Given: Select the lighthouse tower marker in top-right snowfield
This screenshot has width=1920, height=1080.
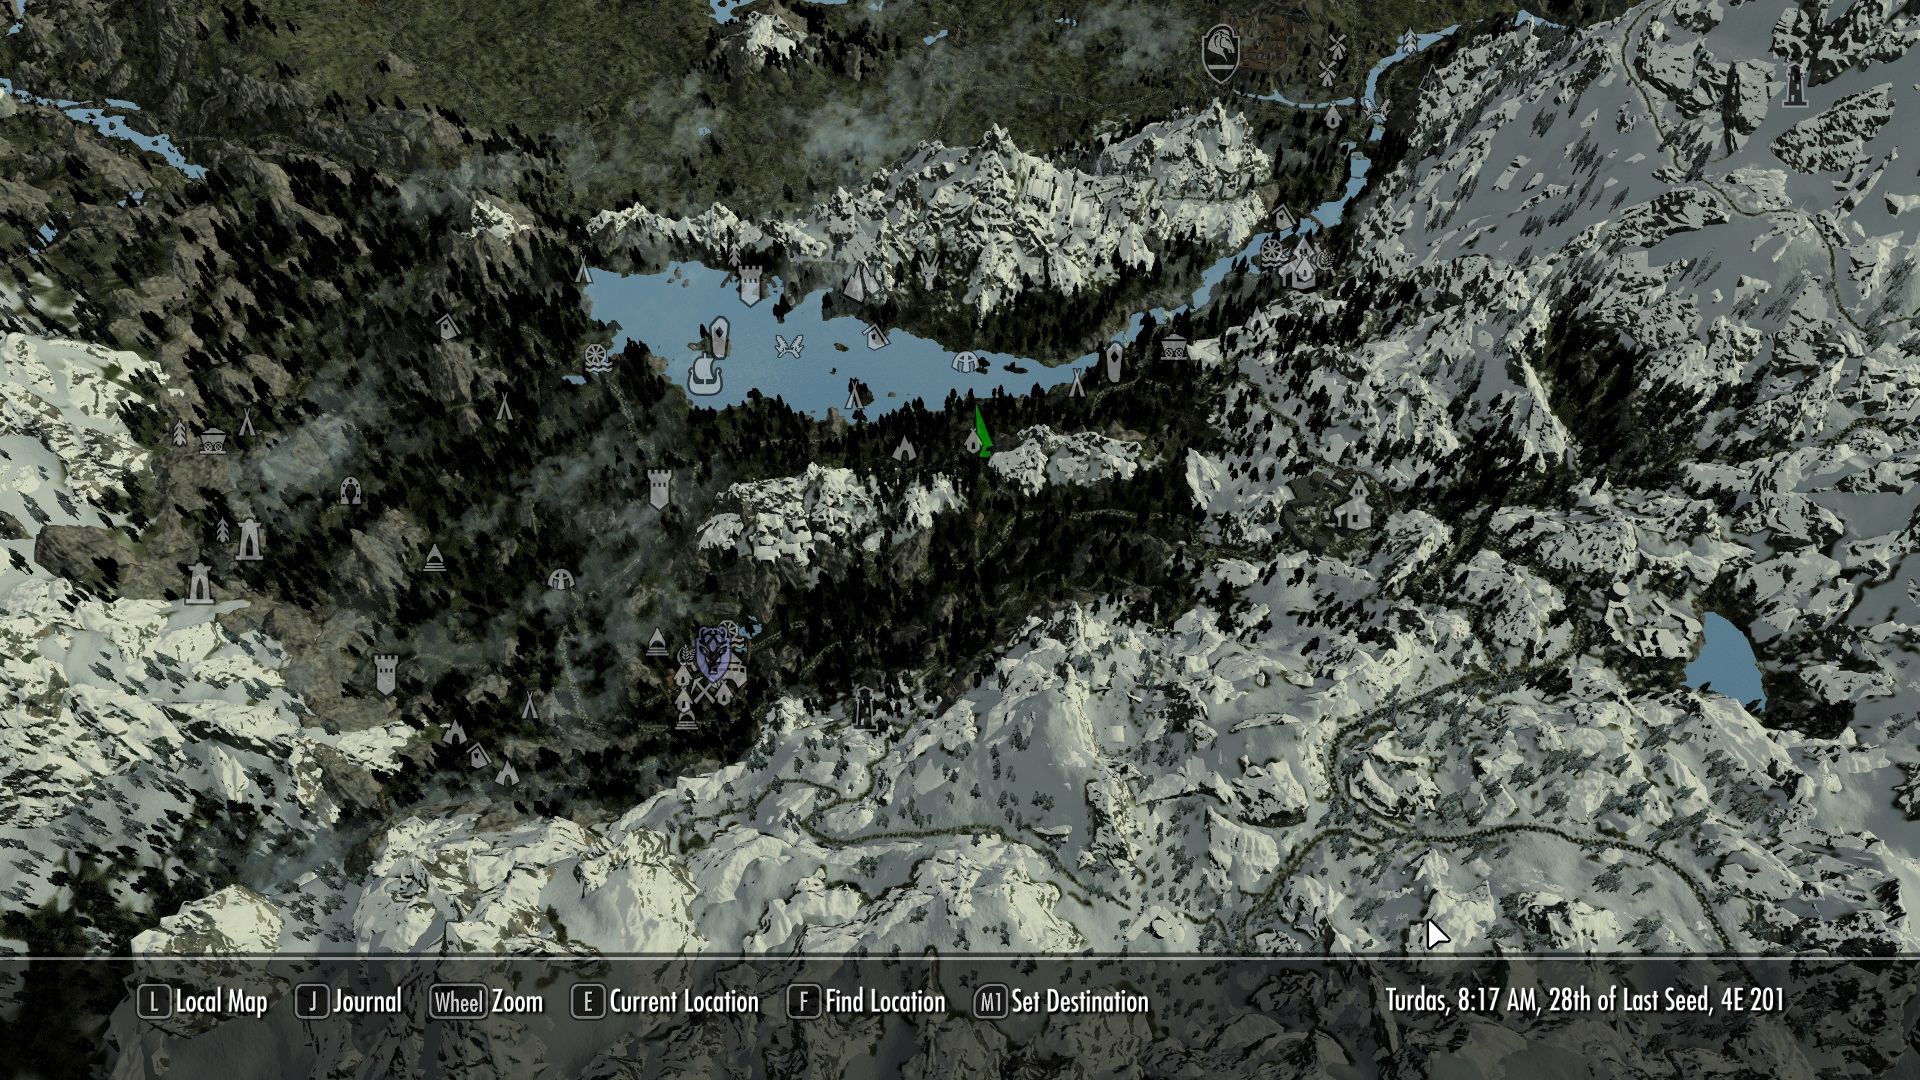Looking at the screenshot, I should pyautogui.click(x=1796, y=85).
